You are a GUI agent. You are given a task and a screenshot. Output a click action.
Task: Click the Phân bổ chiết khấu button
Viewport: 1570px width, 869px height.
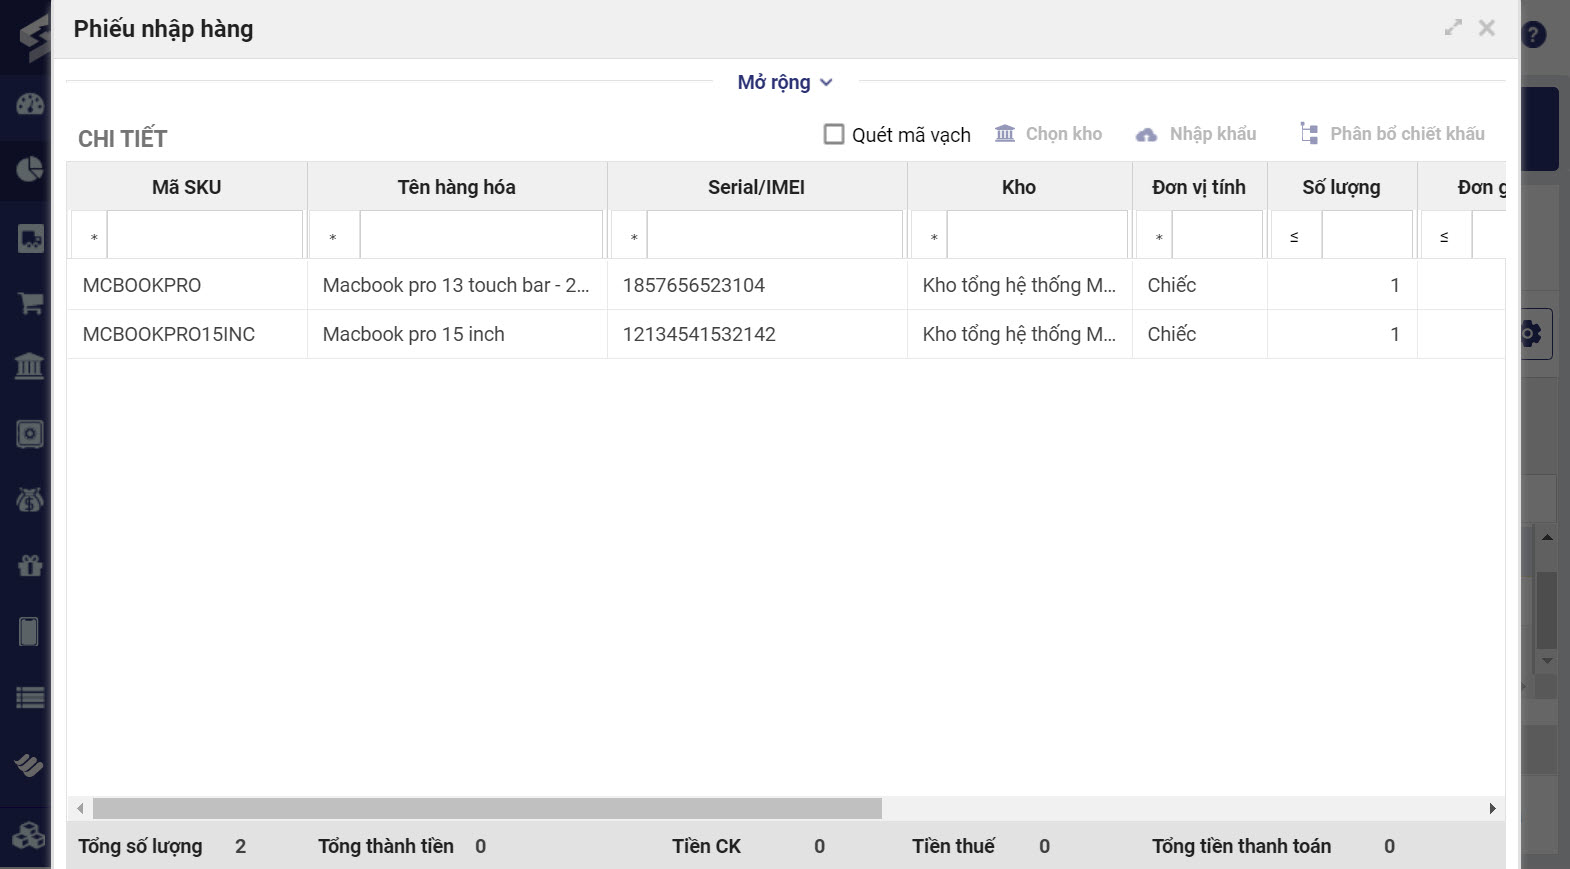1392,134
